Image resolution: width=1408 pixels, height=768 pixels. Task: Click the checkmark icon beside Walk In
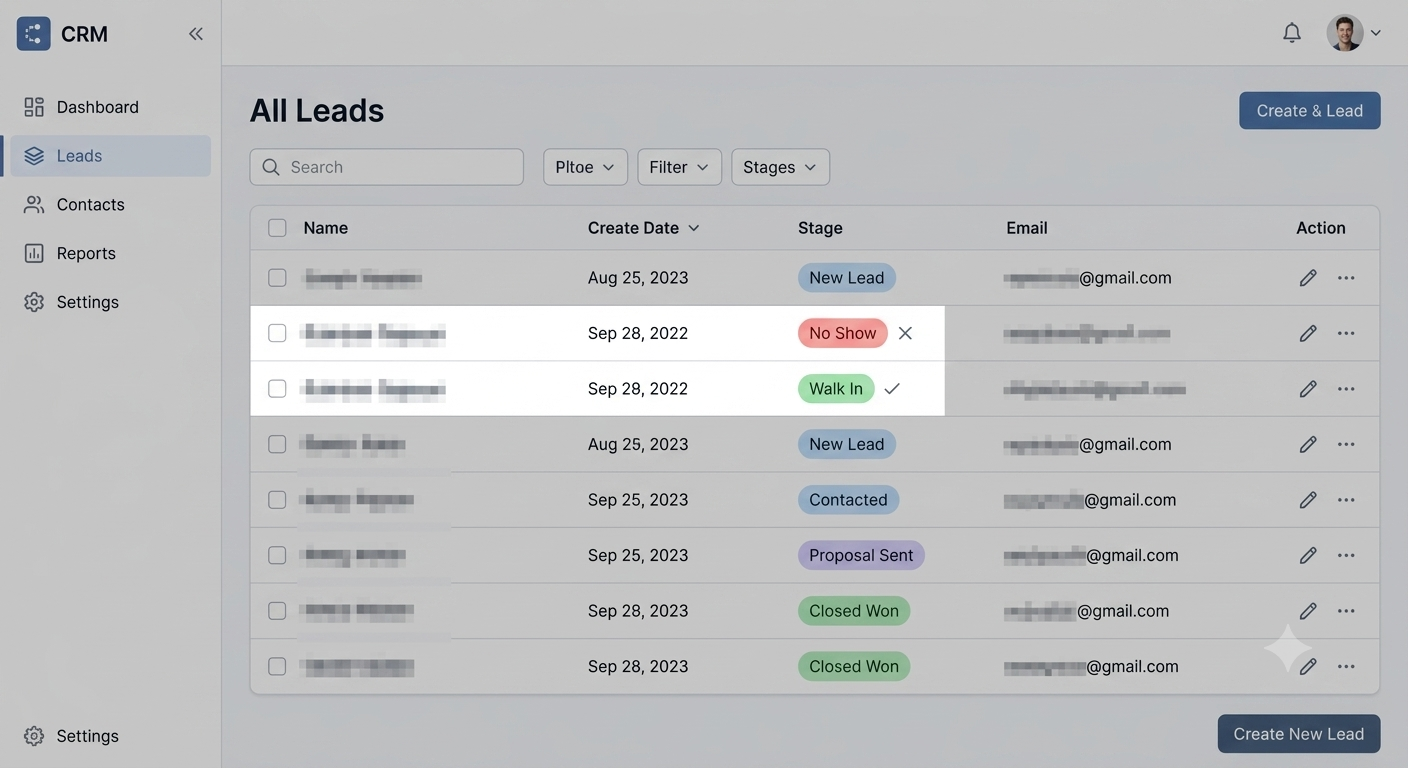click(x=892, y=389)
